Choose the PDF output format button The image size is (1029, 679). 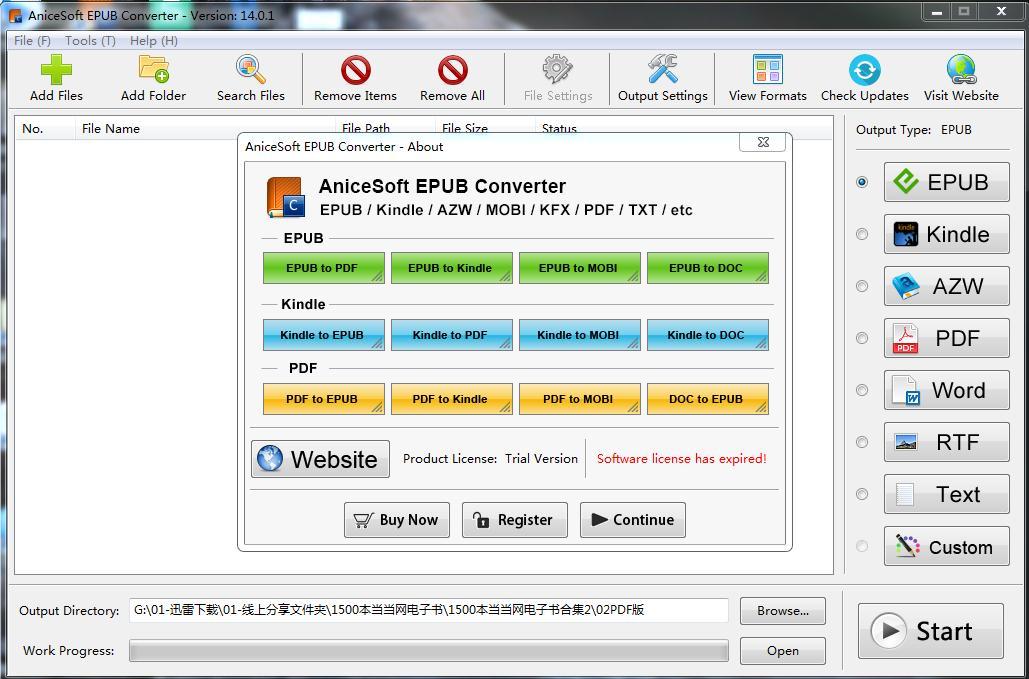[946, 338]
